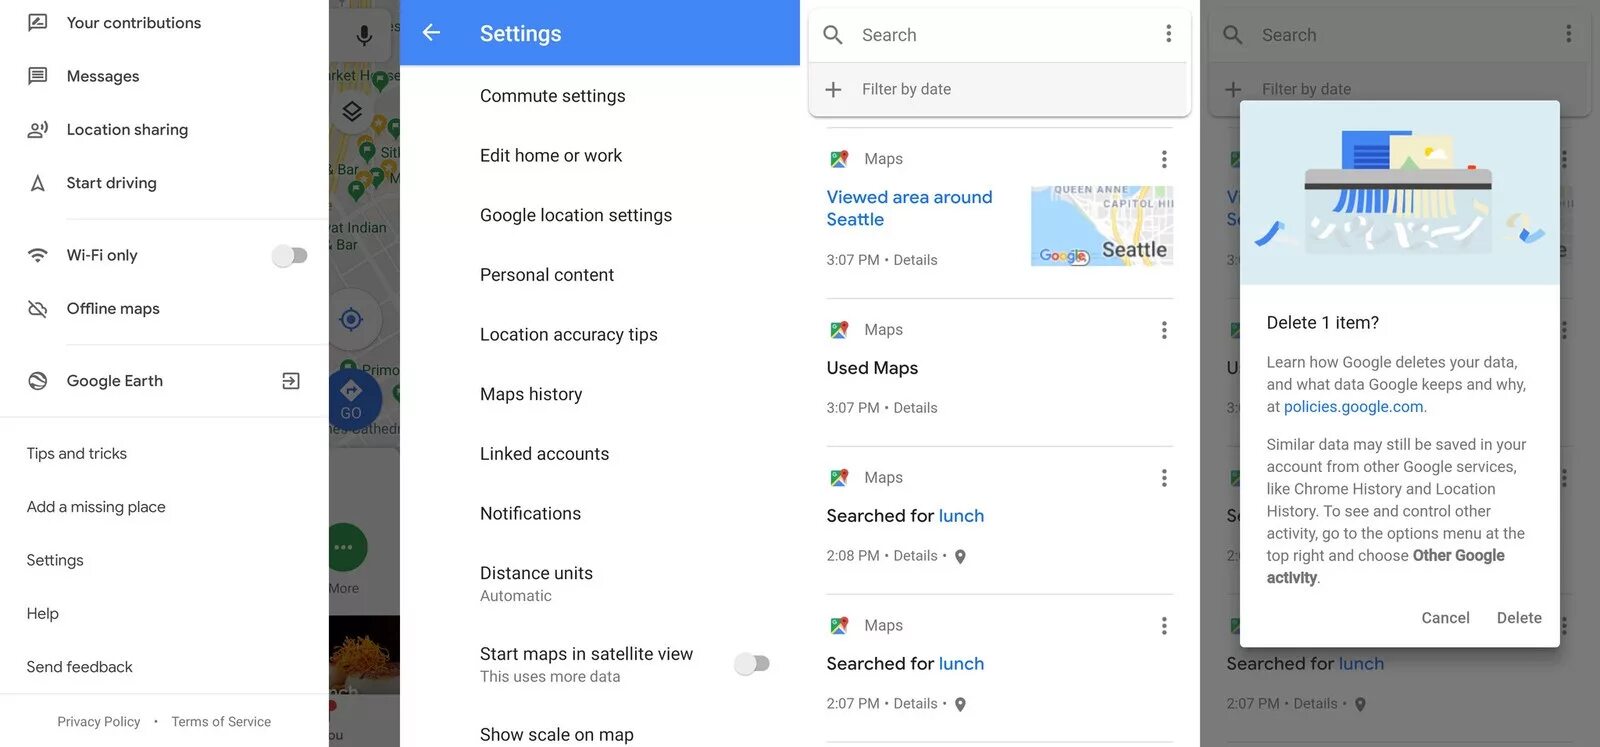Click the search magnifier icon in activity

(x=833, y=35)
